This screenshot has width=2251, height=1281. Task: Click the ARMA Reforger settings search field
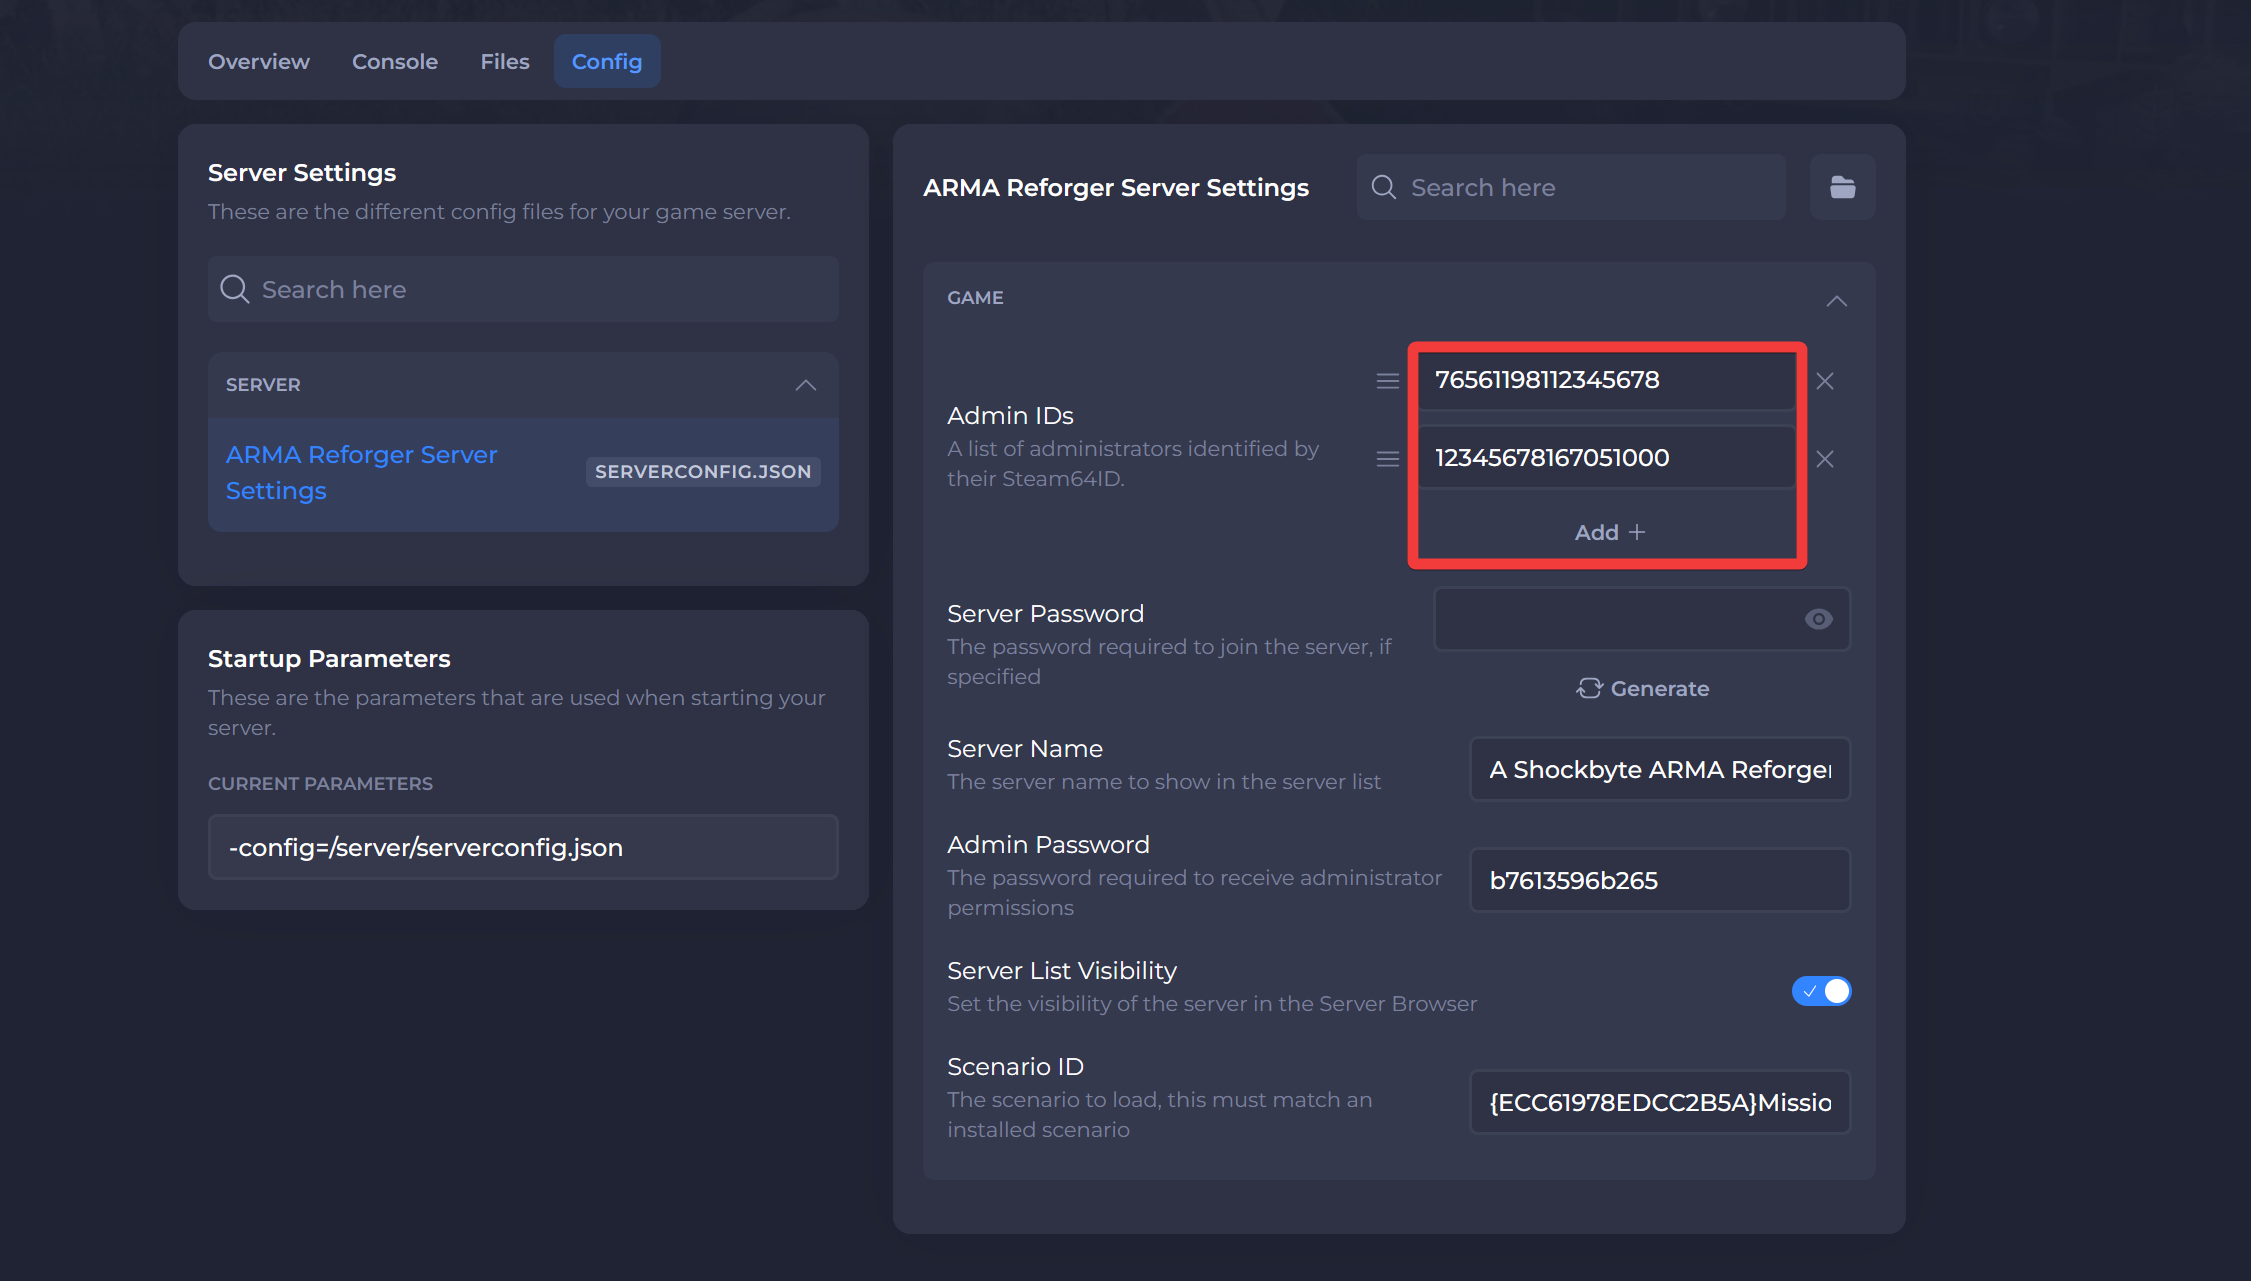(1571, 187)
